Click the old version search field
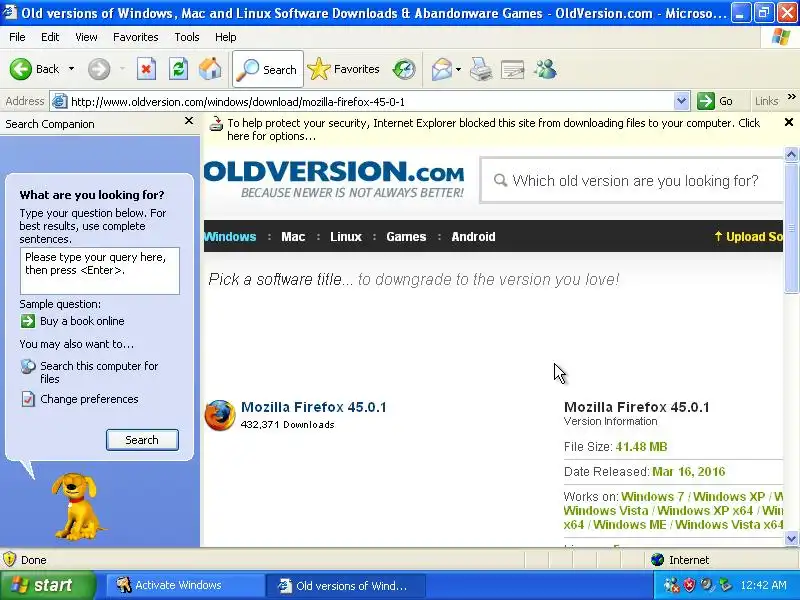Screen dimensions: 800x600 click(633, 181)
